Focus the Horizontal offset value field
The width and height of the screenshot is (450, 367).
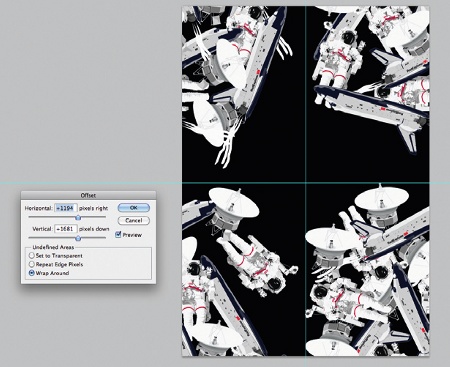click(66, 208)
